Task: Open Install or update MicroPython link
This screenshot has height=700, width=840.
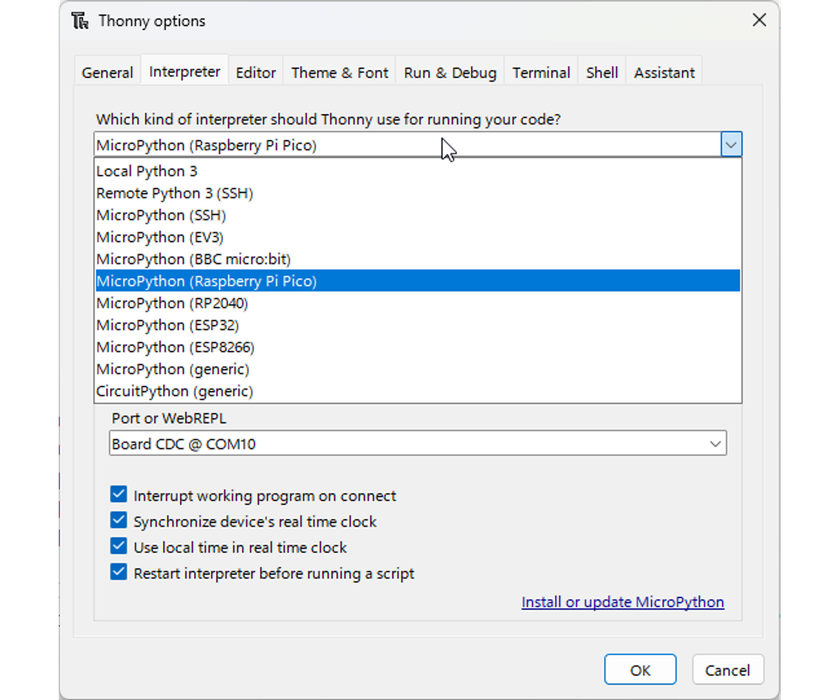Action: coord(622,602)
